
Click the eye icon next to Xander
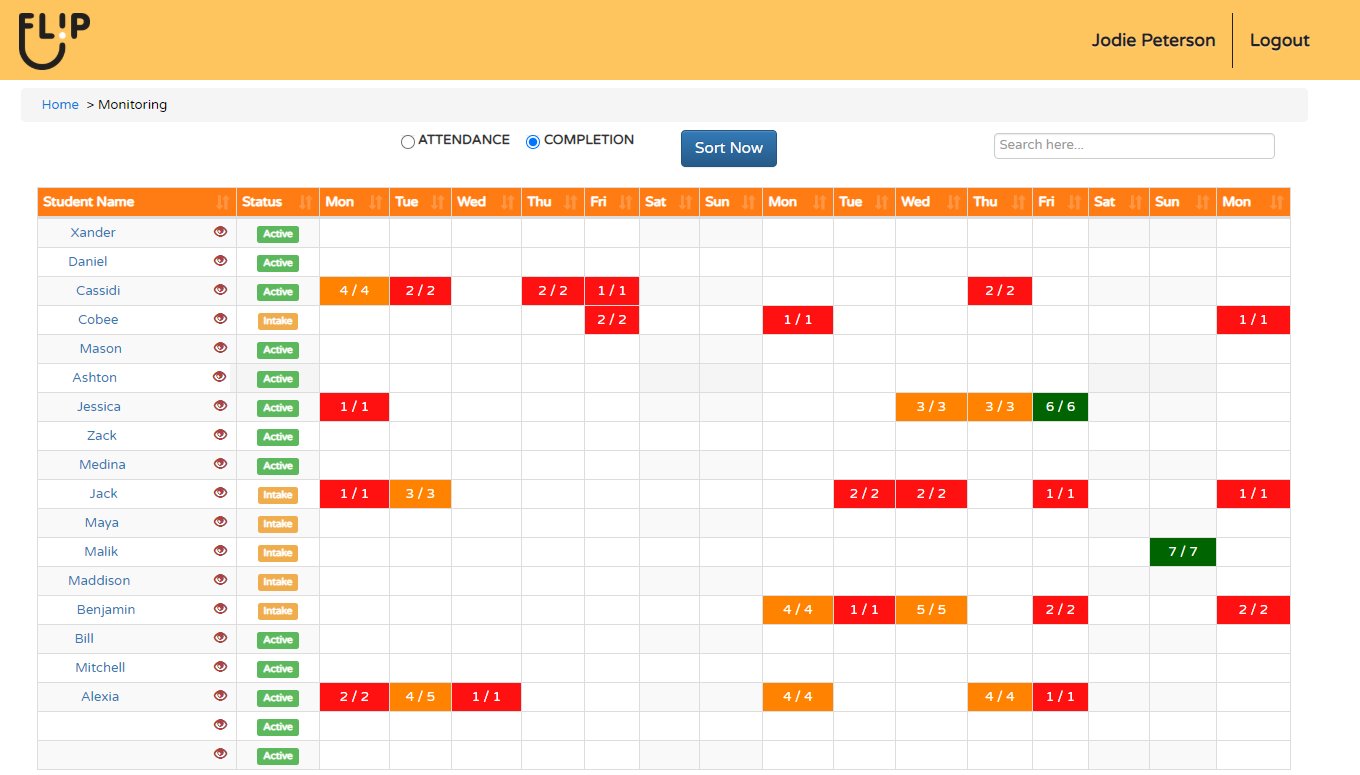coord(220,232)
